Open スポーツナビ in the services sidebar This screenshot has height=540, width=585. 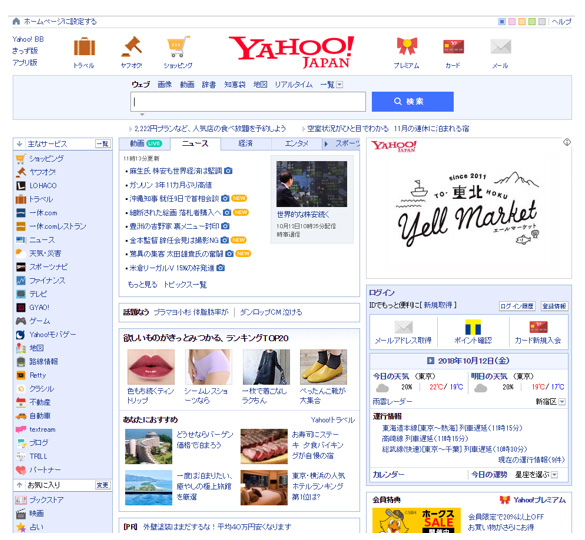pos(49,267)
